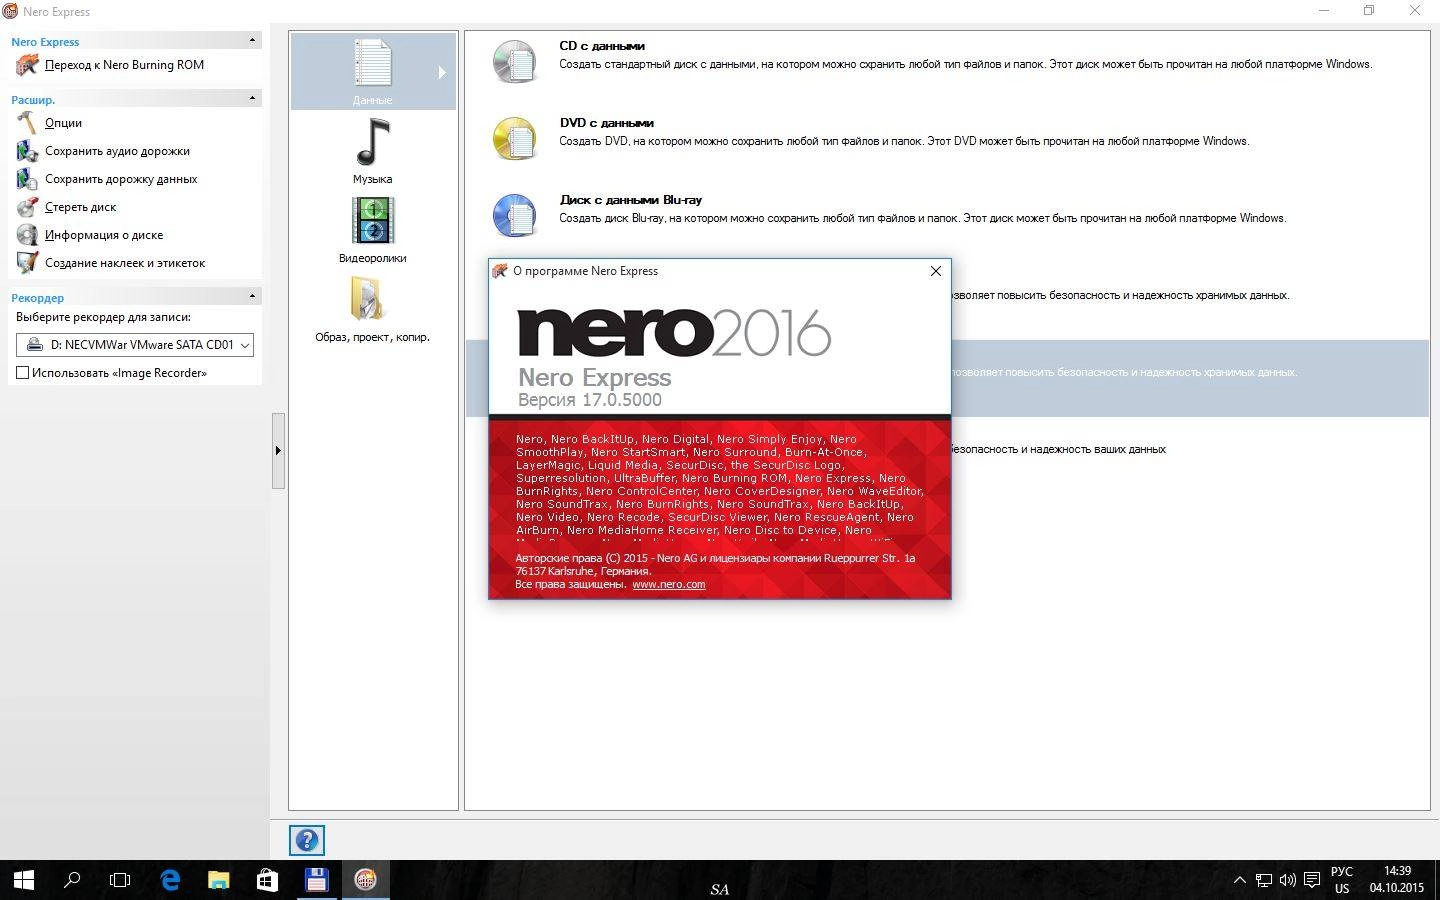Screen dimensions: 1440x900
Task: Click the DVD с данными disc icon
Action: (x=515, y=139)
